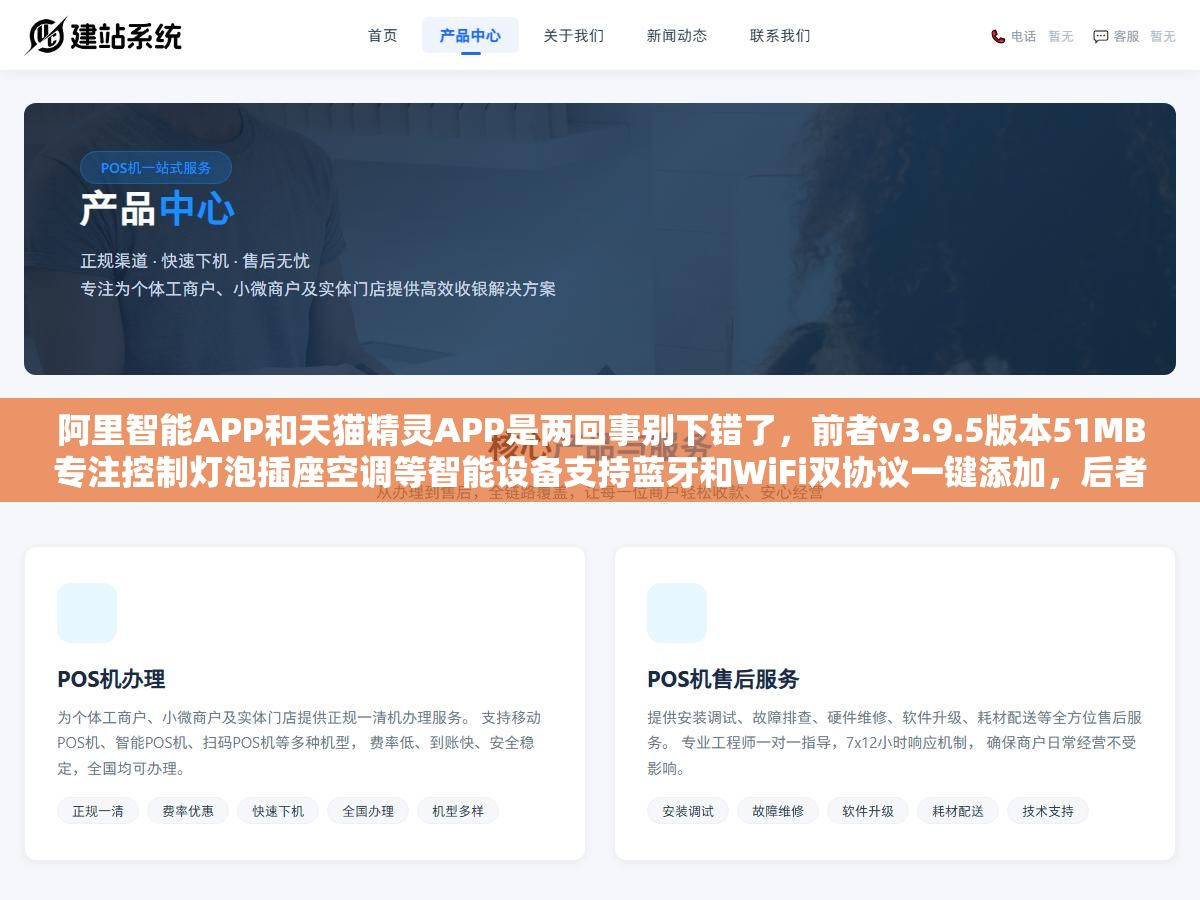Click the banner line starting 专注为个体工商户
Screen dimensions: 1200x900
318,289
